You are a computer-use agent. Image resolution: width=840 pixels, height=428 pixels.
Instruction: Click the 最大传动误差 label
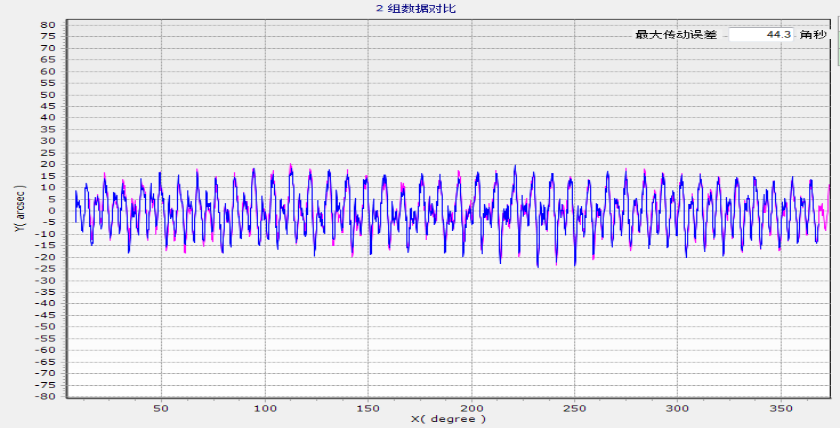[x=676, y=35]
